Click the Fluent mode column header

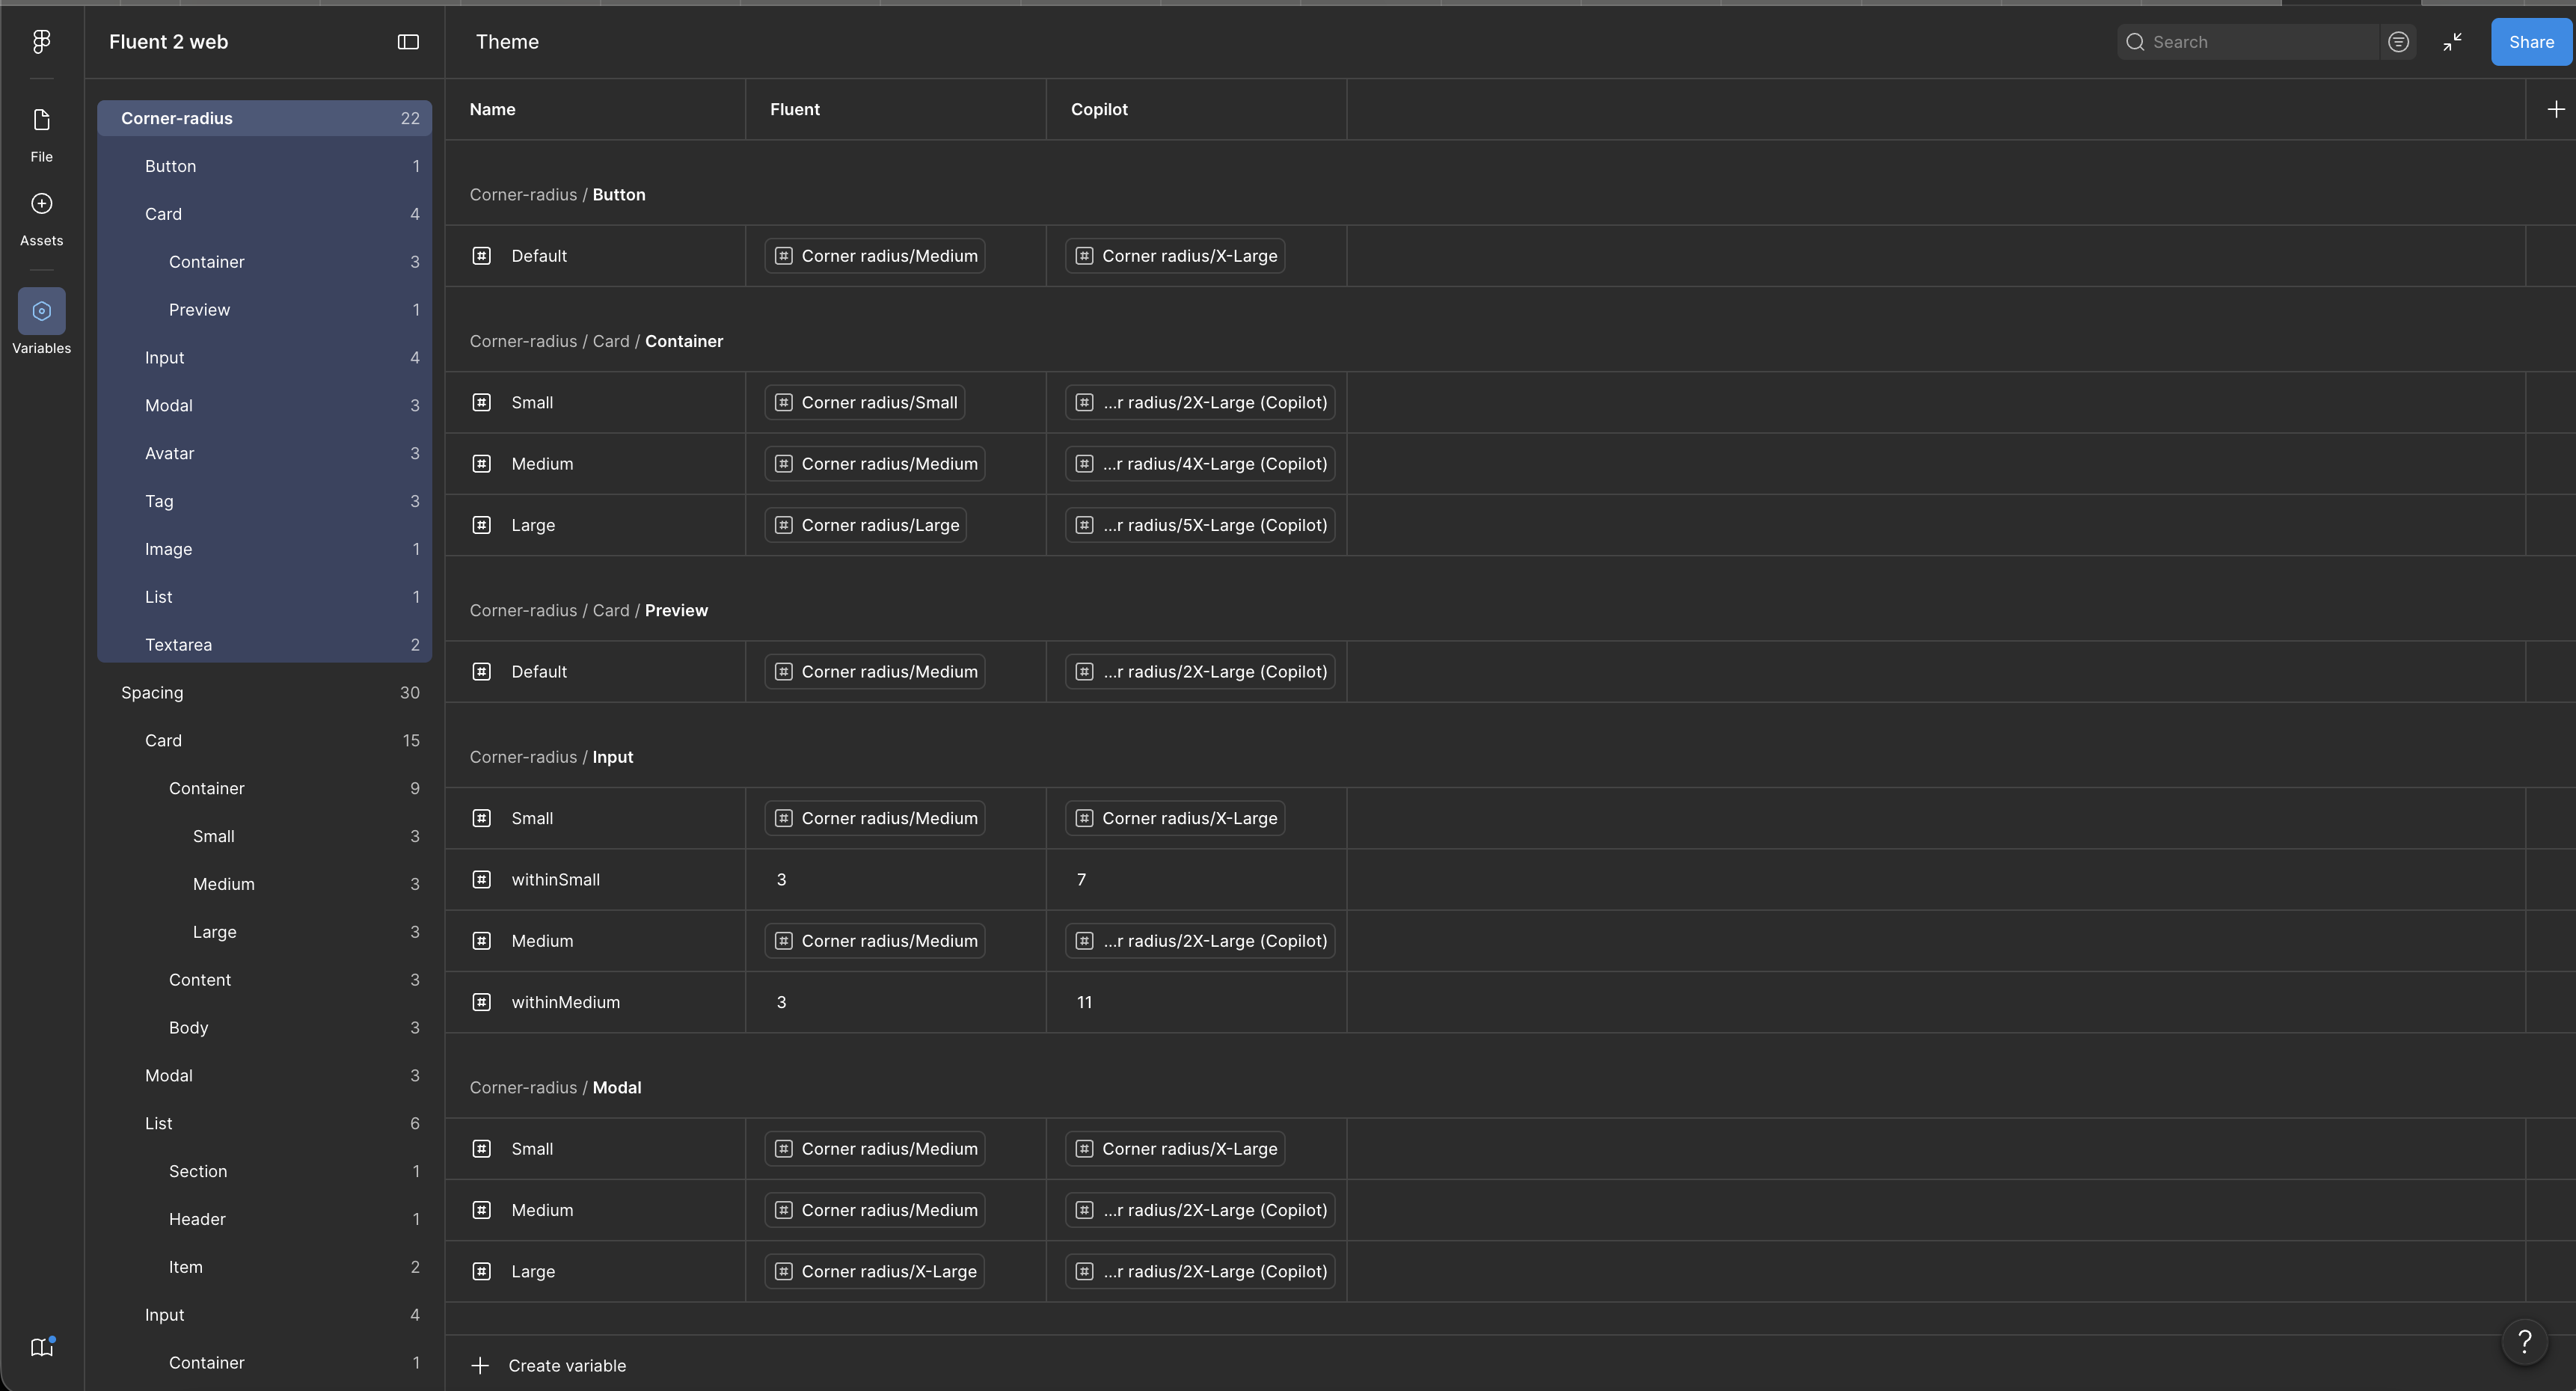(x=896, y=109)
